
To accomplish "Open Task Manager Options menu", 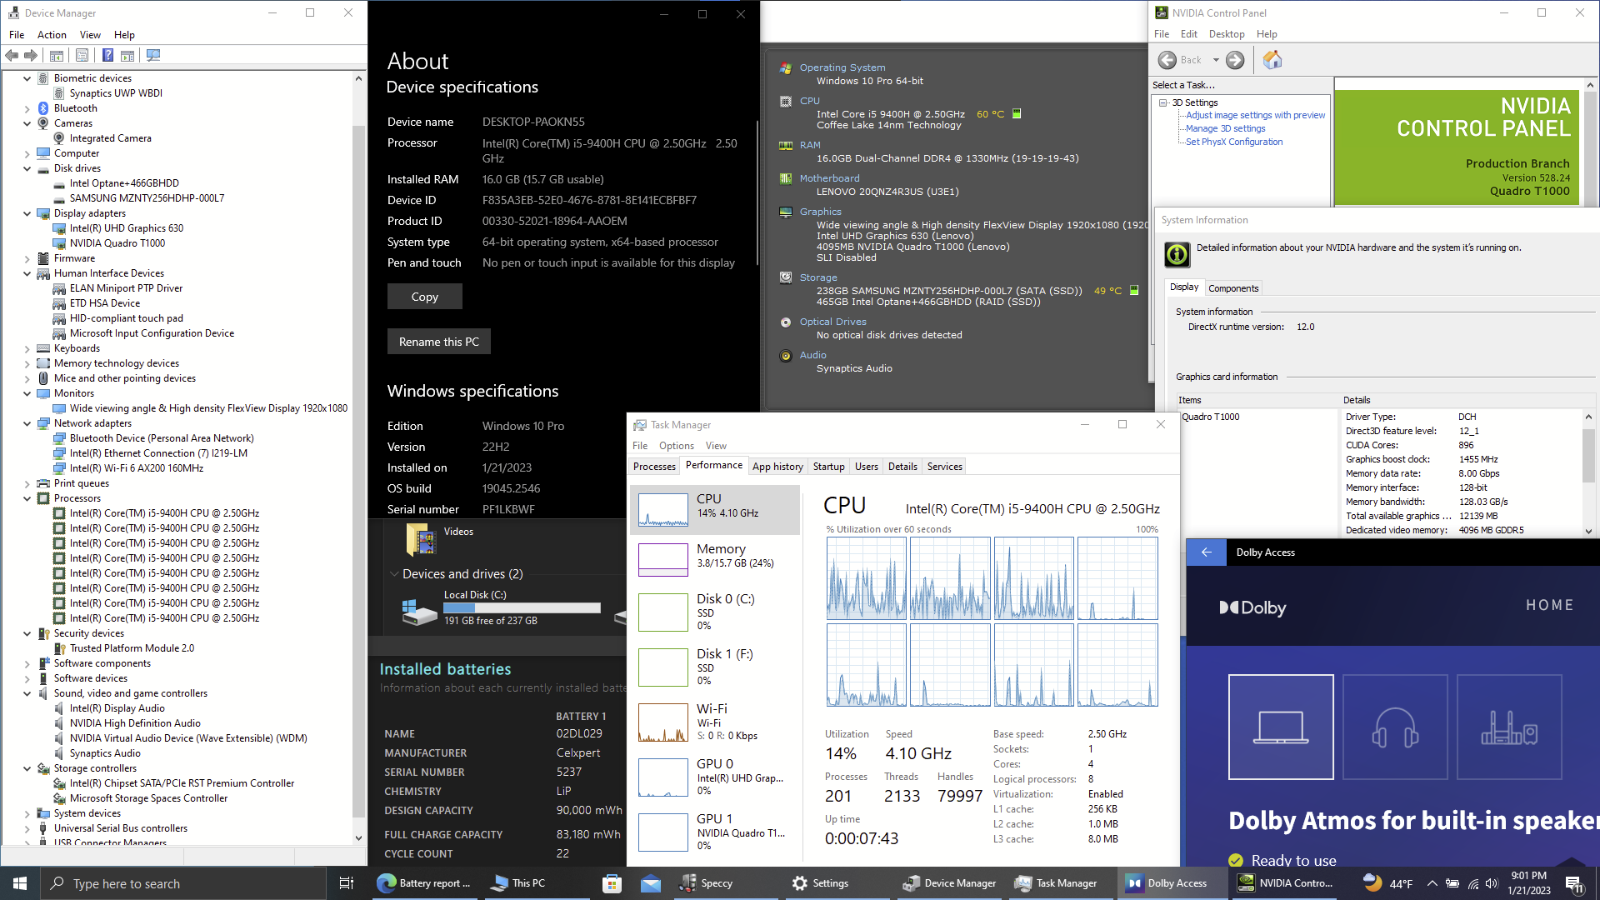I will click(x=676, y=446).
